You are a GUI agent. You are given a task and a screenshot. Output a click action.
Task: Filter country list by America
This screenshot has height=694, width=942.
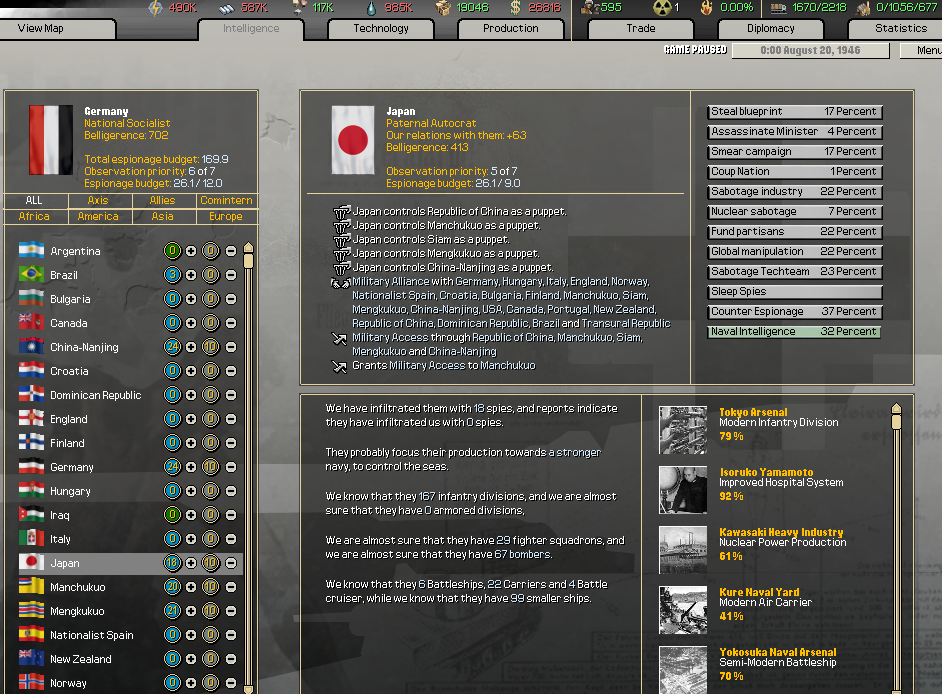tap(99, 217)
